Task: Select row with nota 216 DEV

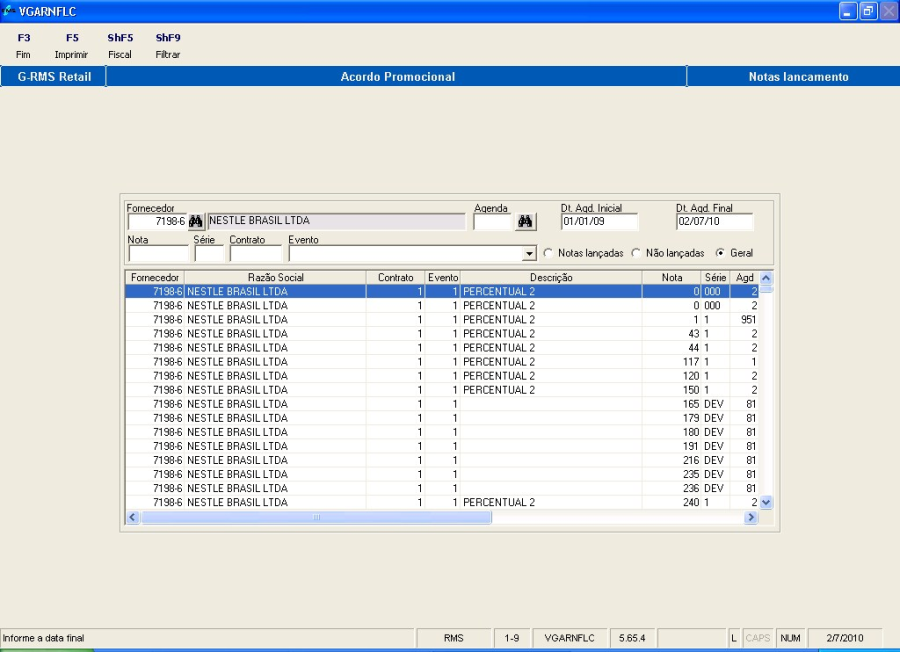Action: pos(442,460)
